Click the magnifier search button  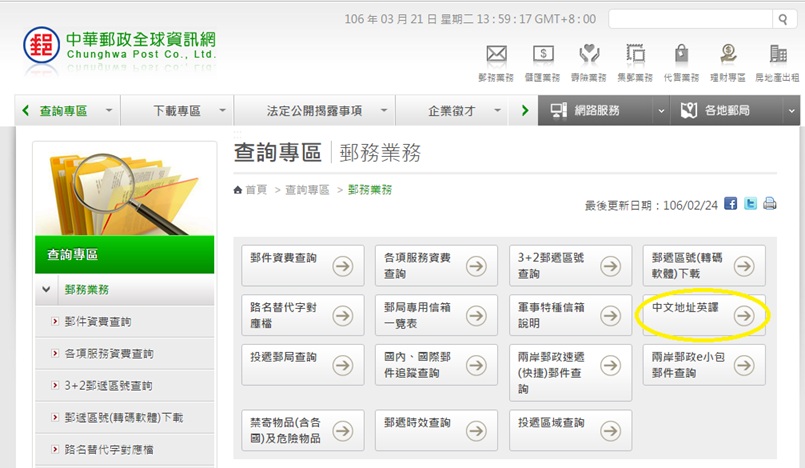(x=780, y=19)
